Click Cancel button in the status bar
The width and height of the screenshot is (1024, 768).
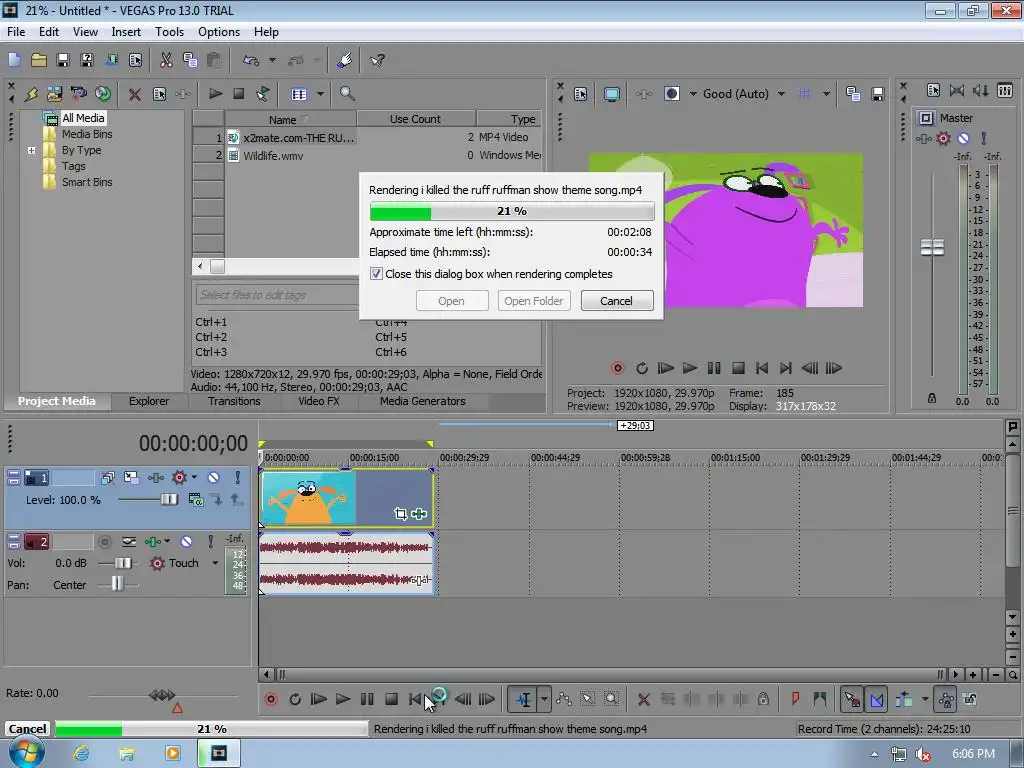click(x=27, y=729)
